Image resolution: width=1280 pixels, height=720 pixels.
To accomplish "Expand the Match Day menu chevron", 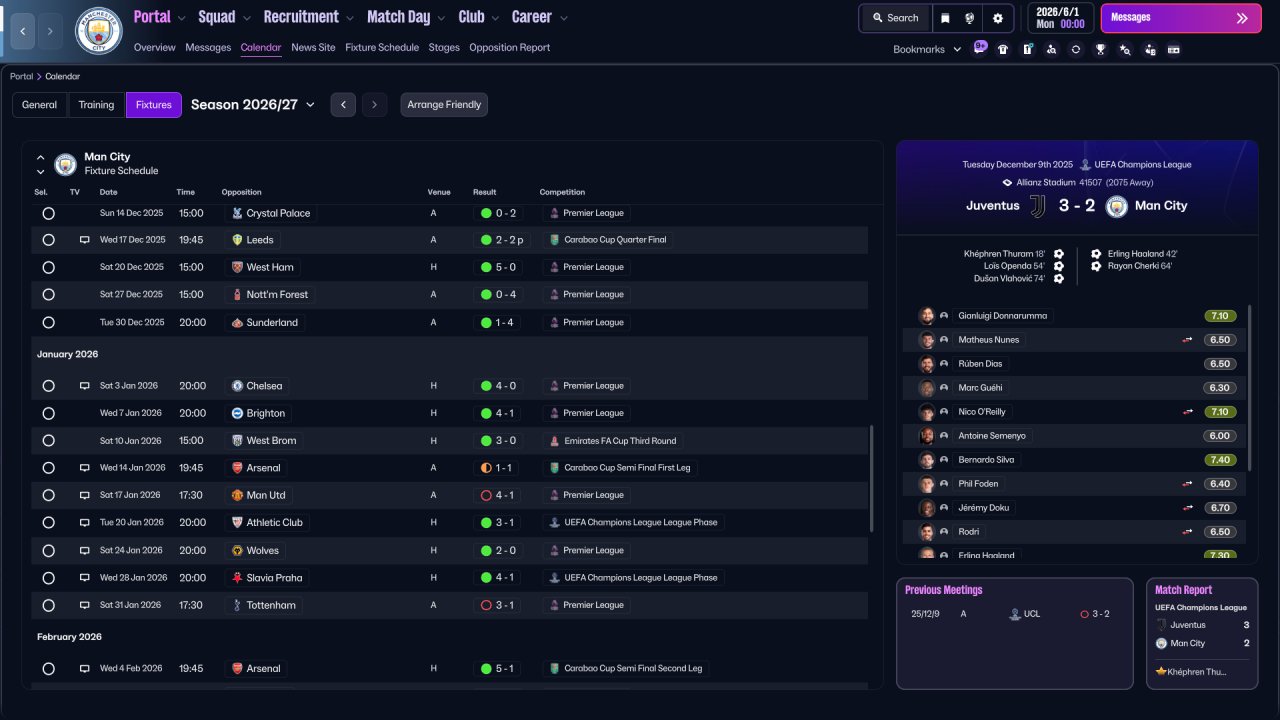I will point(441,18).
